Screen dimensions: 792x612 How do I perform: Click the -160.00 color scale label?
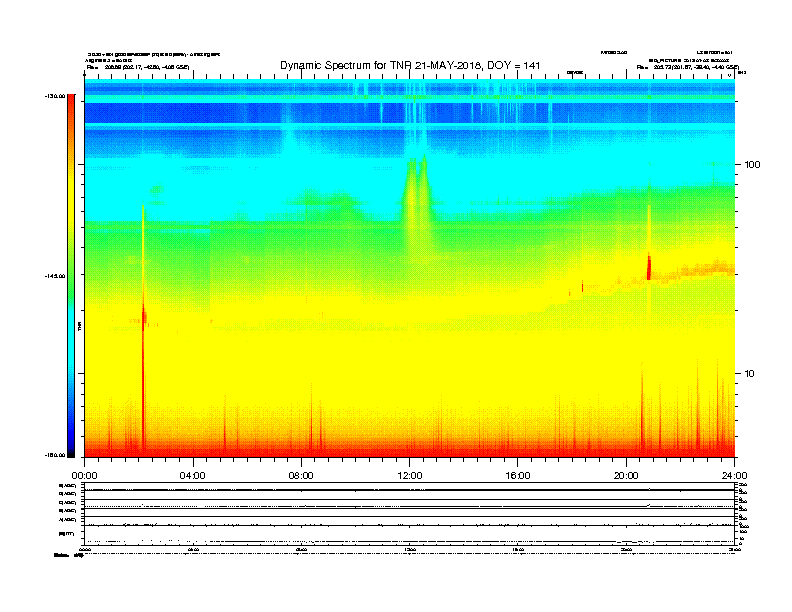click(x=55, y=455)
